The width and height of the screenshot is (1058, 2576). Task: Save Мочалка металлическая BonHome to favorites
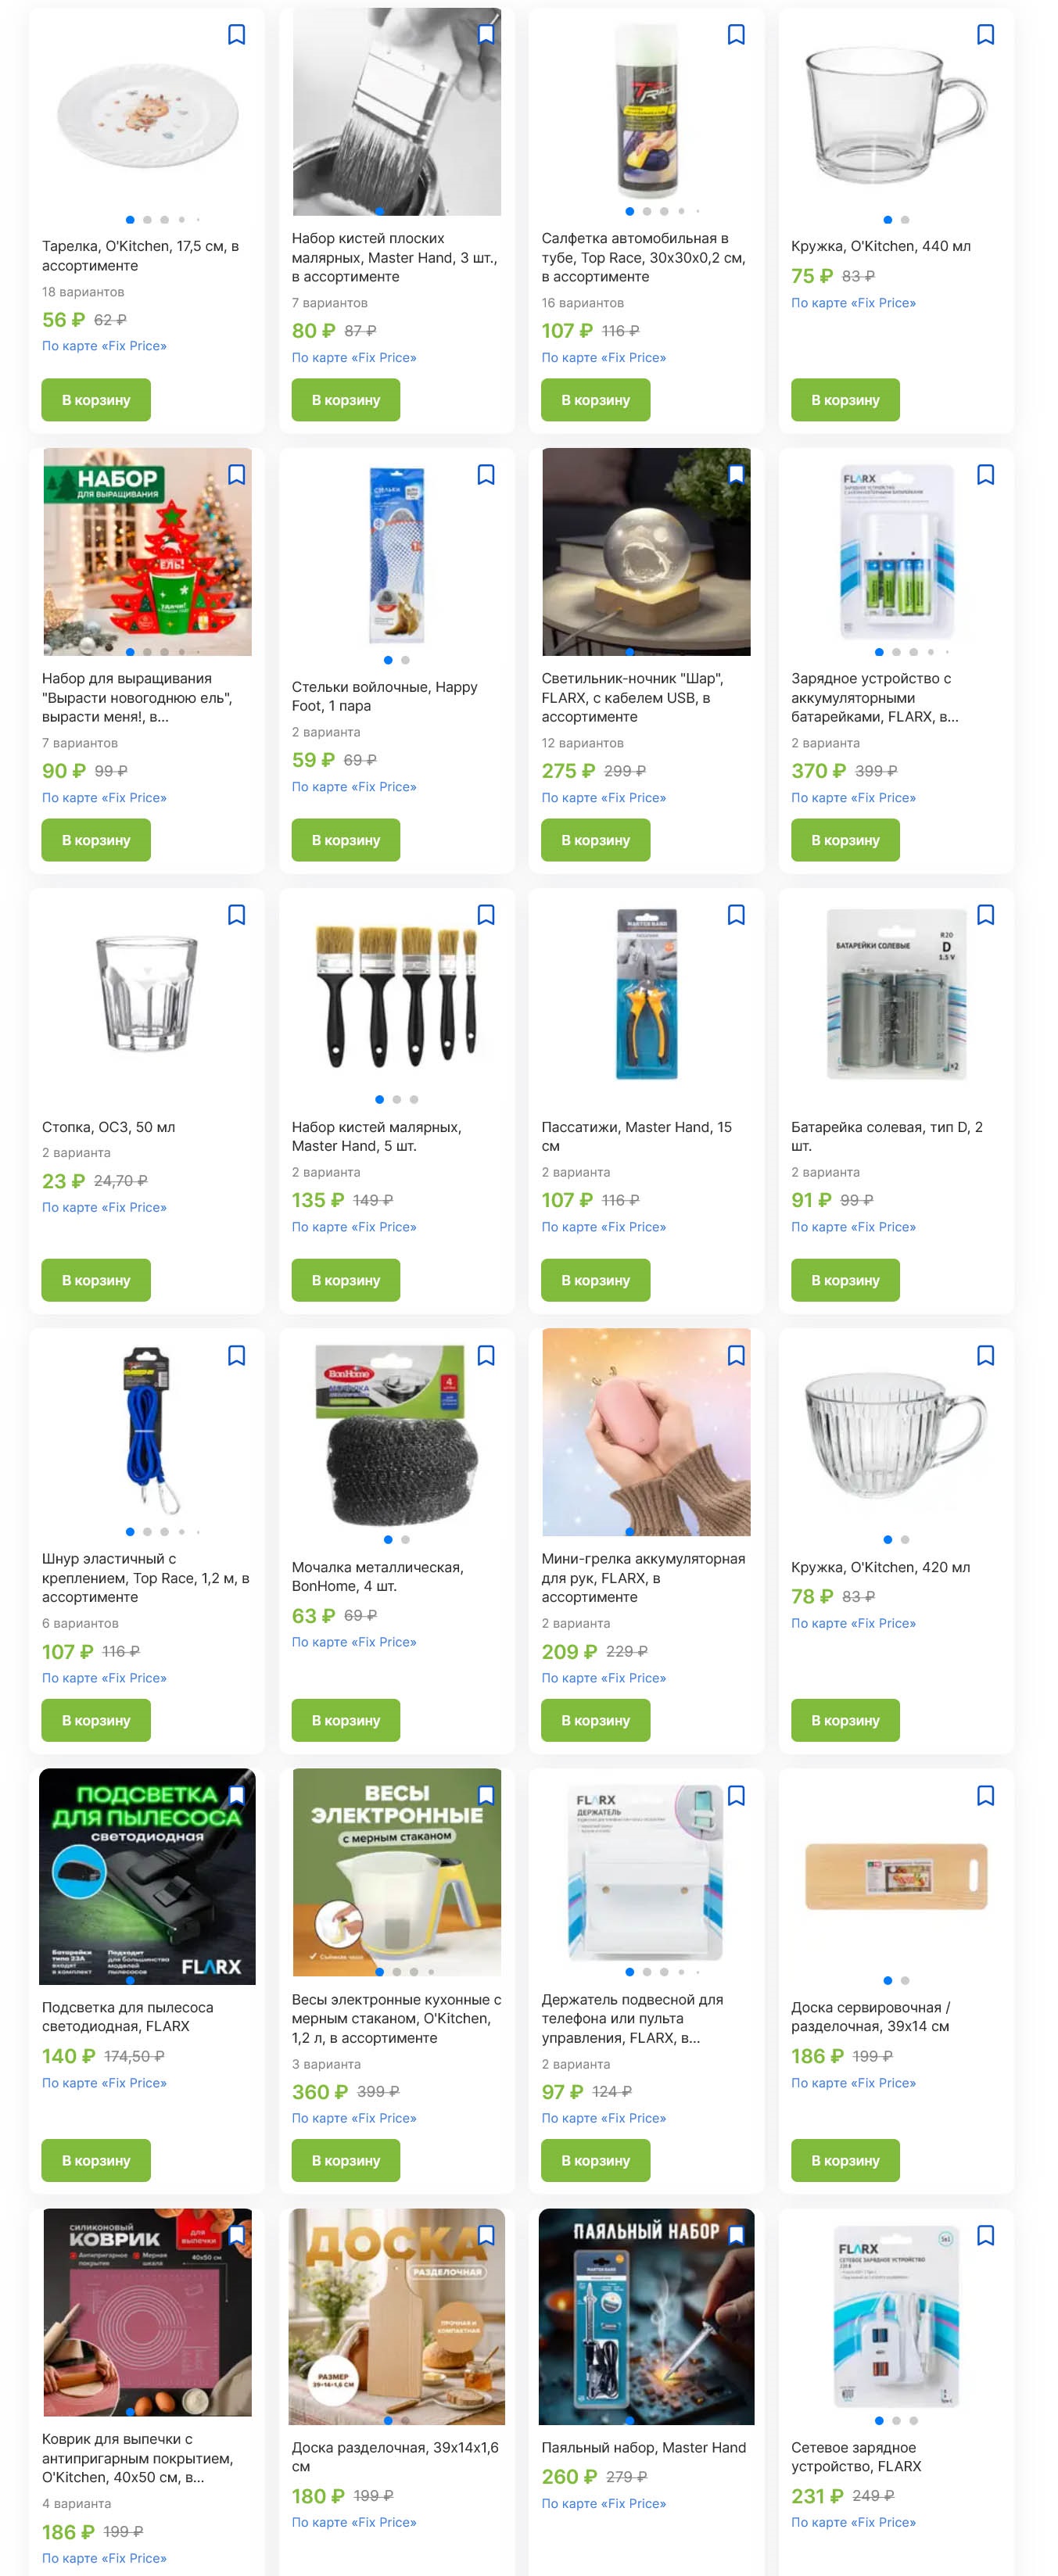tap(486, 1356)
